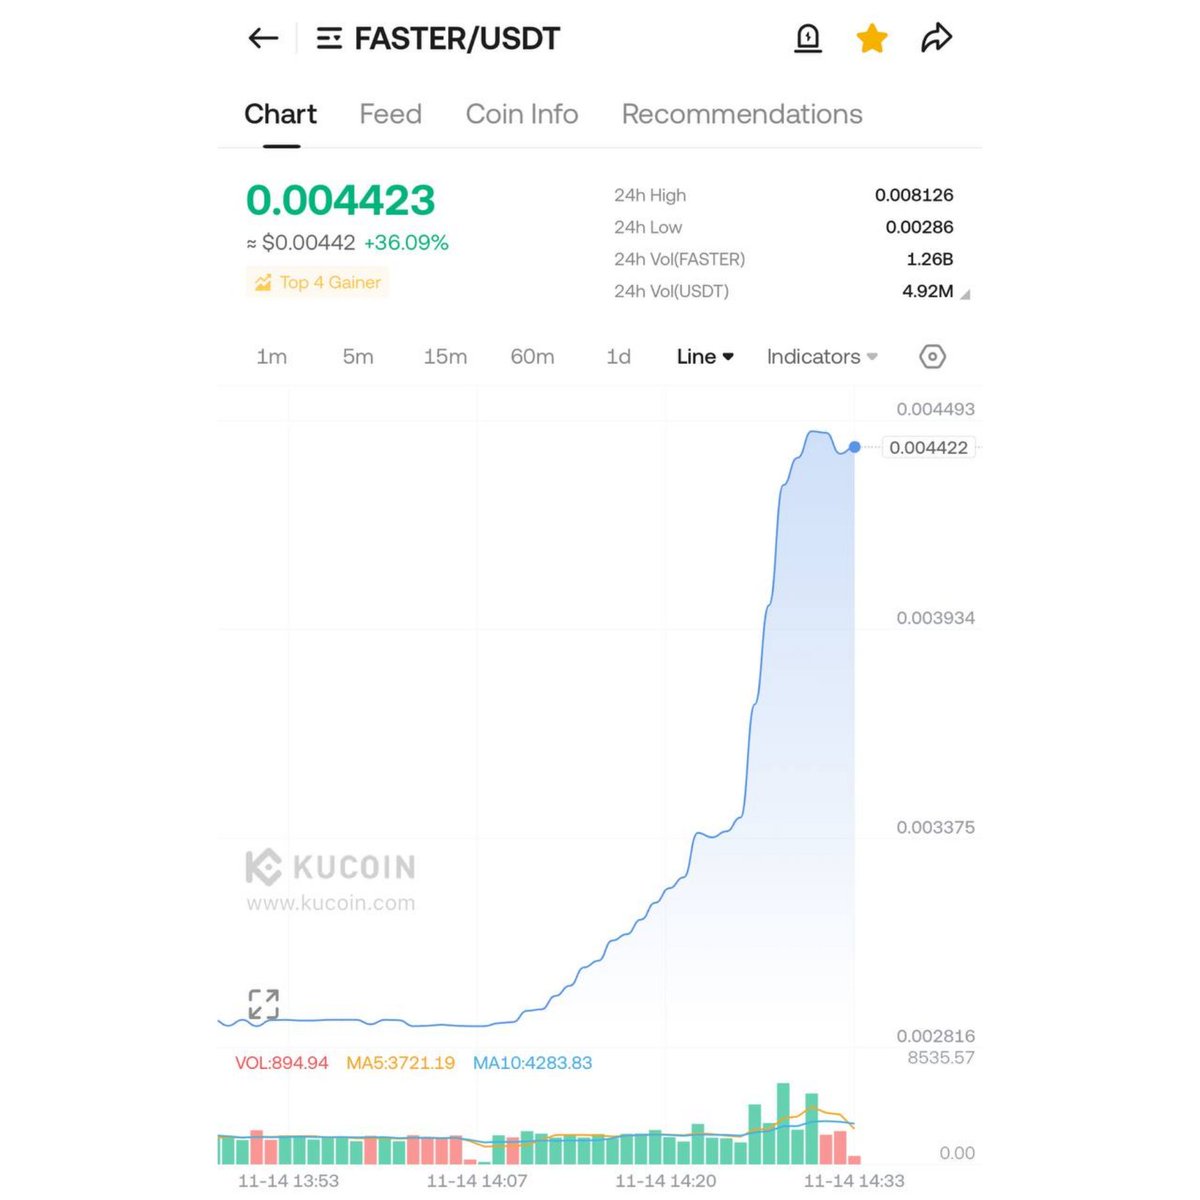Open chart settings hexagon icon
Screen dimensions: 1200x1200
pyautogui.click(x=932, y=357)
